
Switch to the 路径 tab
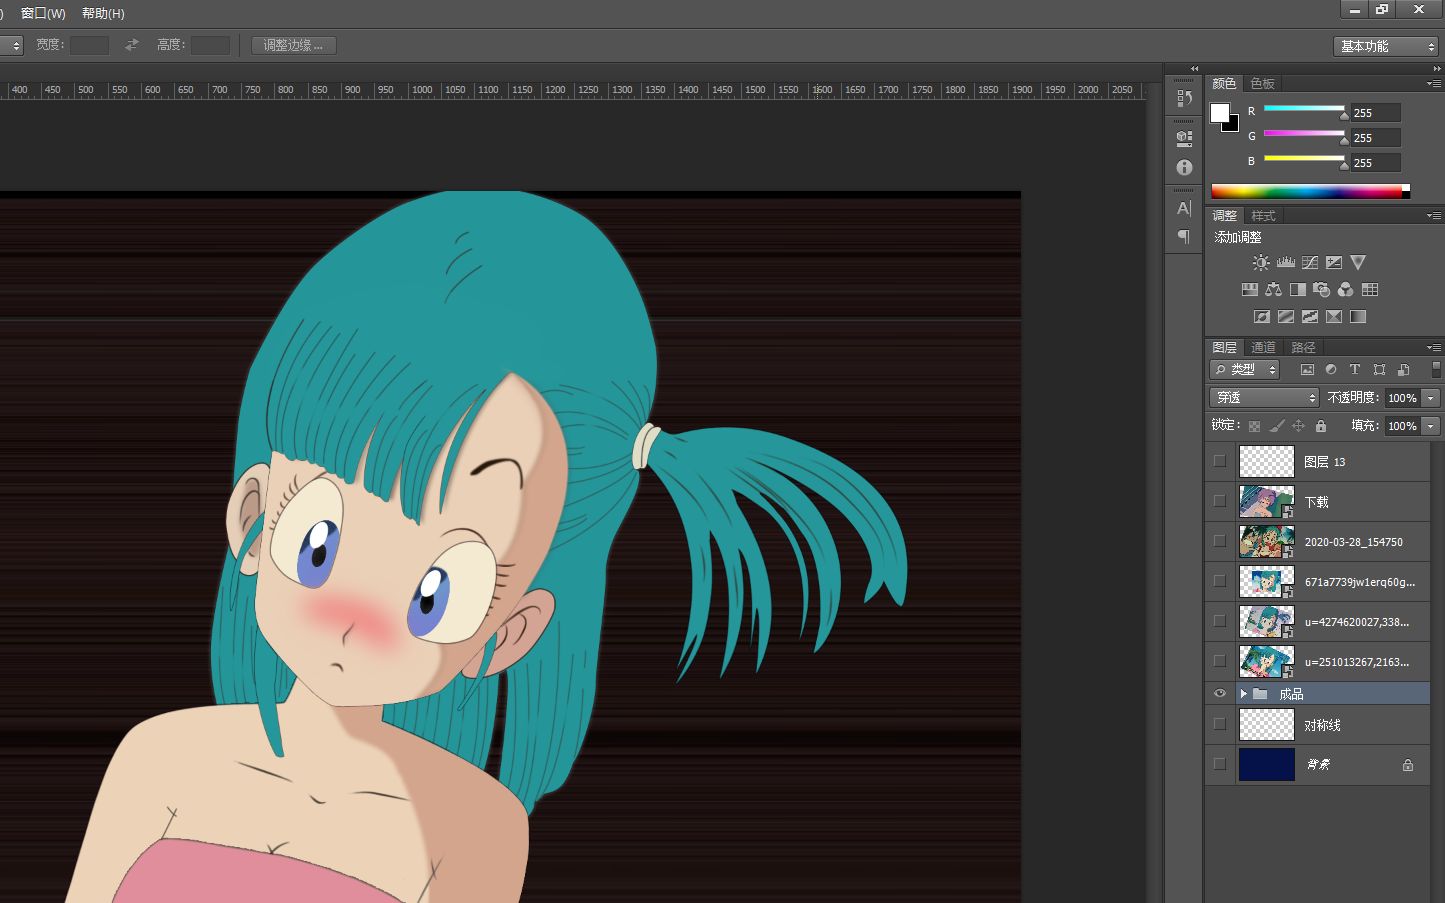1303,348
